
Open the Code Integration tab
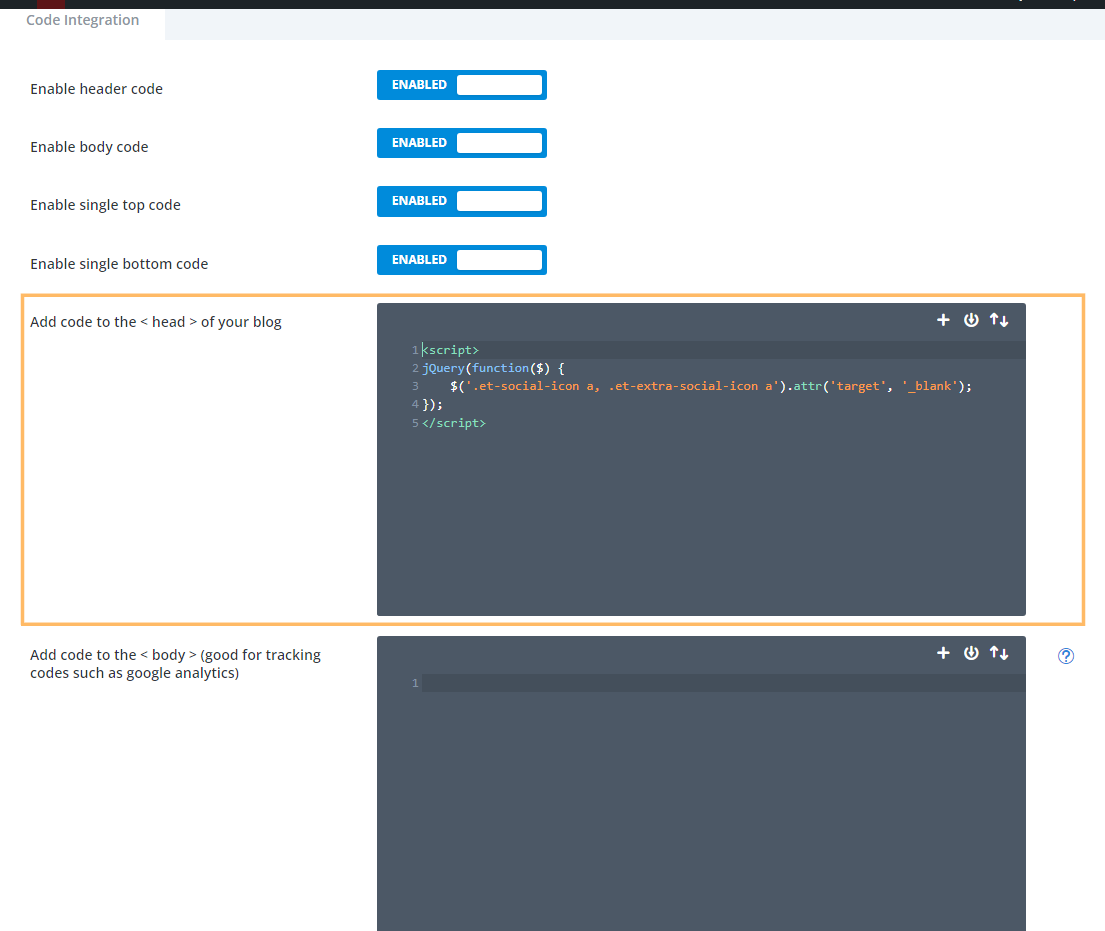[x=82, y=20]
